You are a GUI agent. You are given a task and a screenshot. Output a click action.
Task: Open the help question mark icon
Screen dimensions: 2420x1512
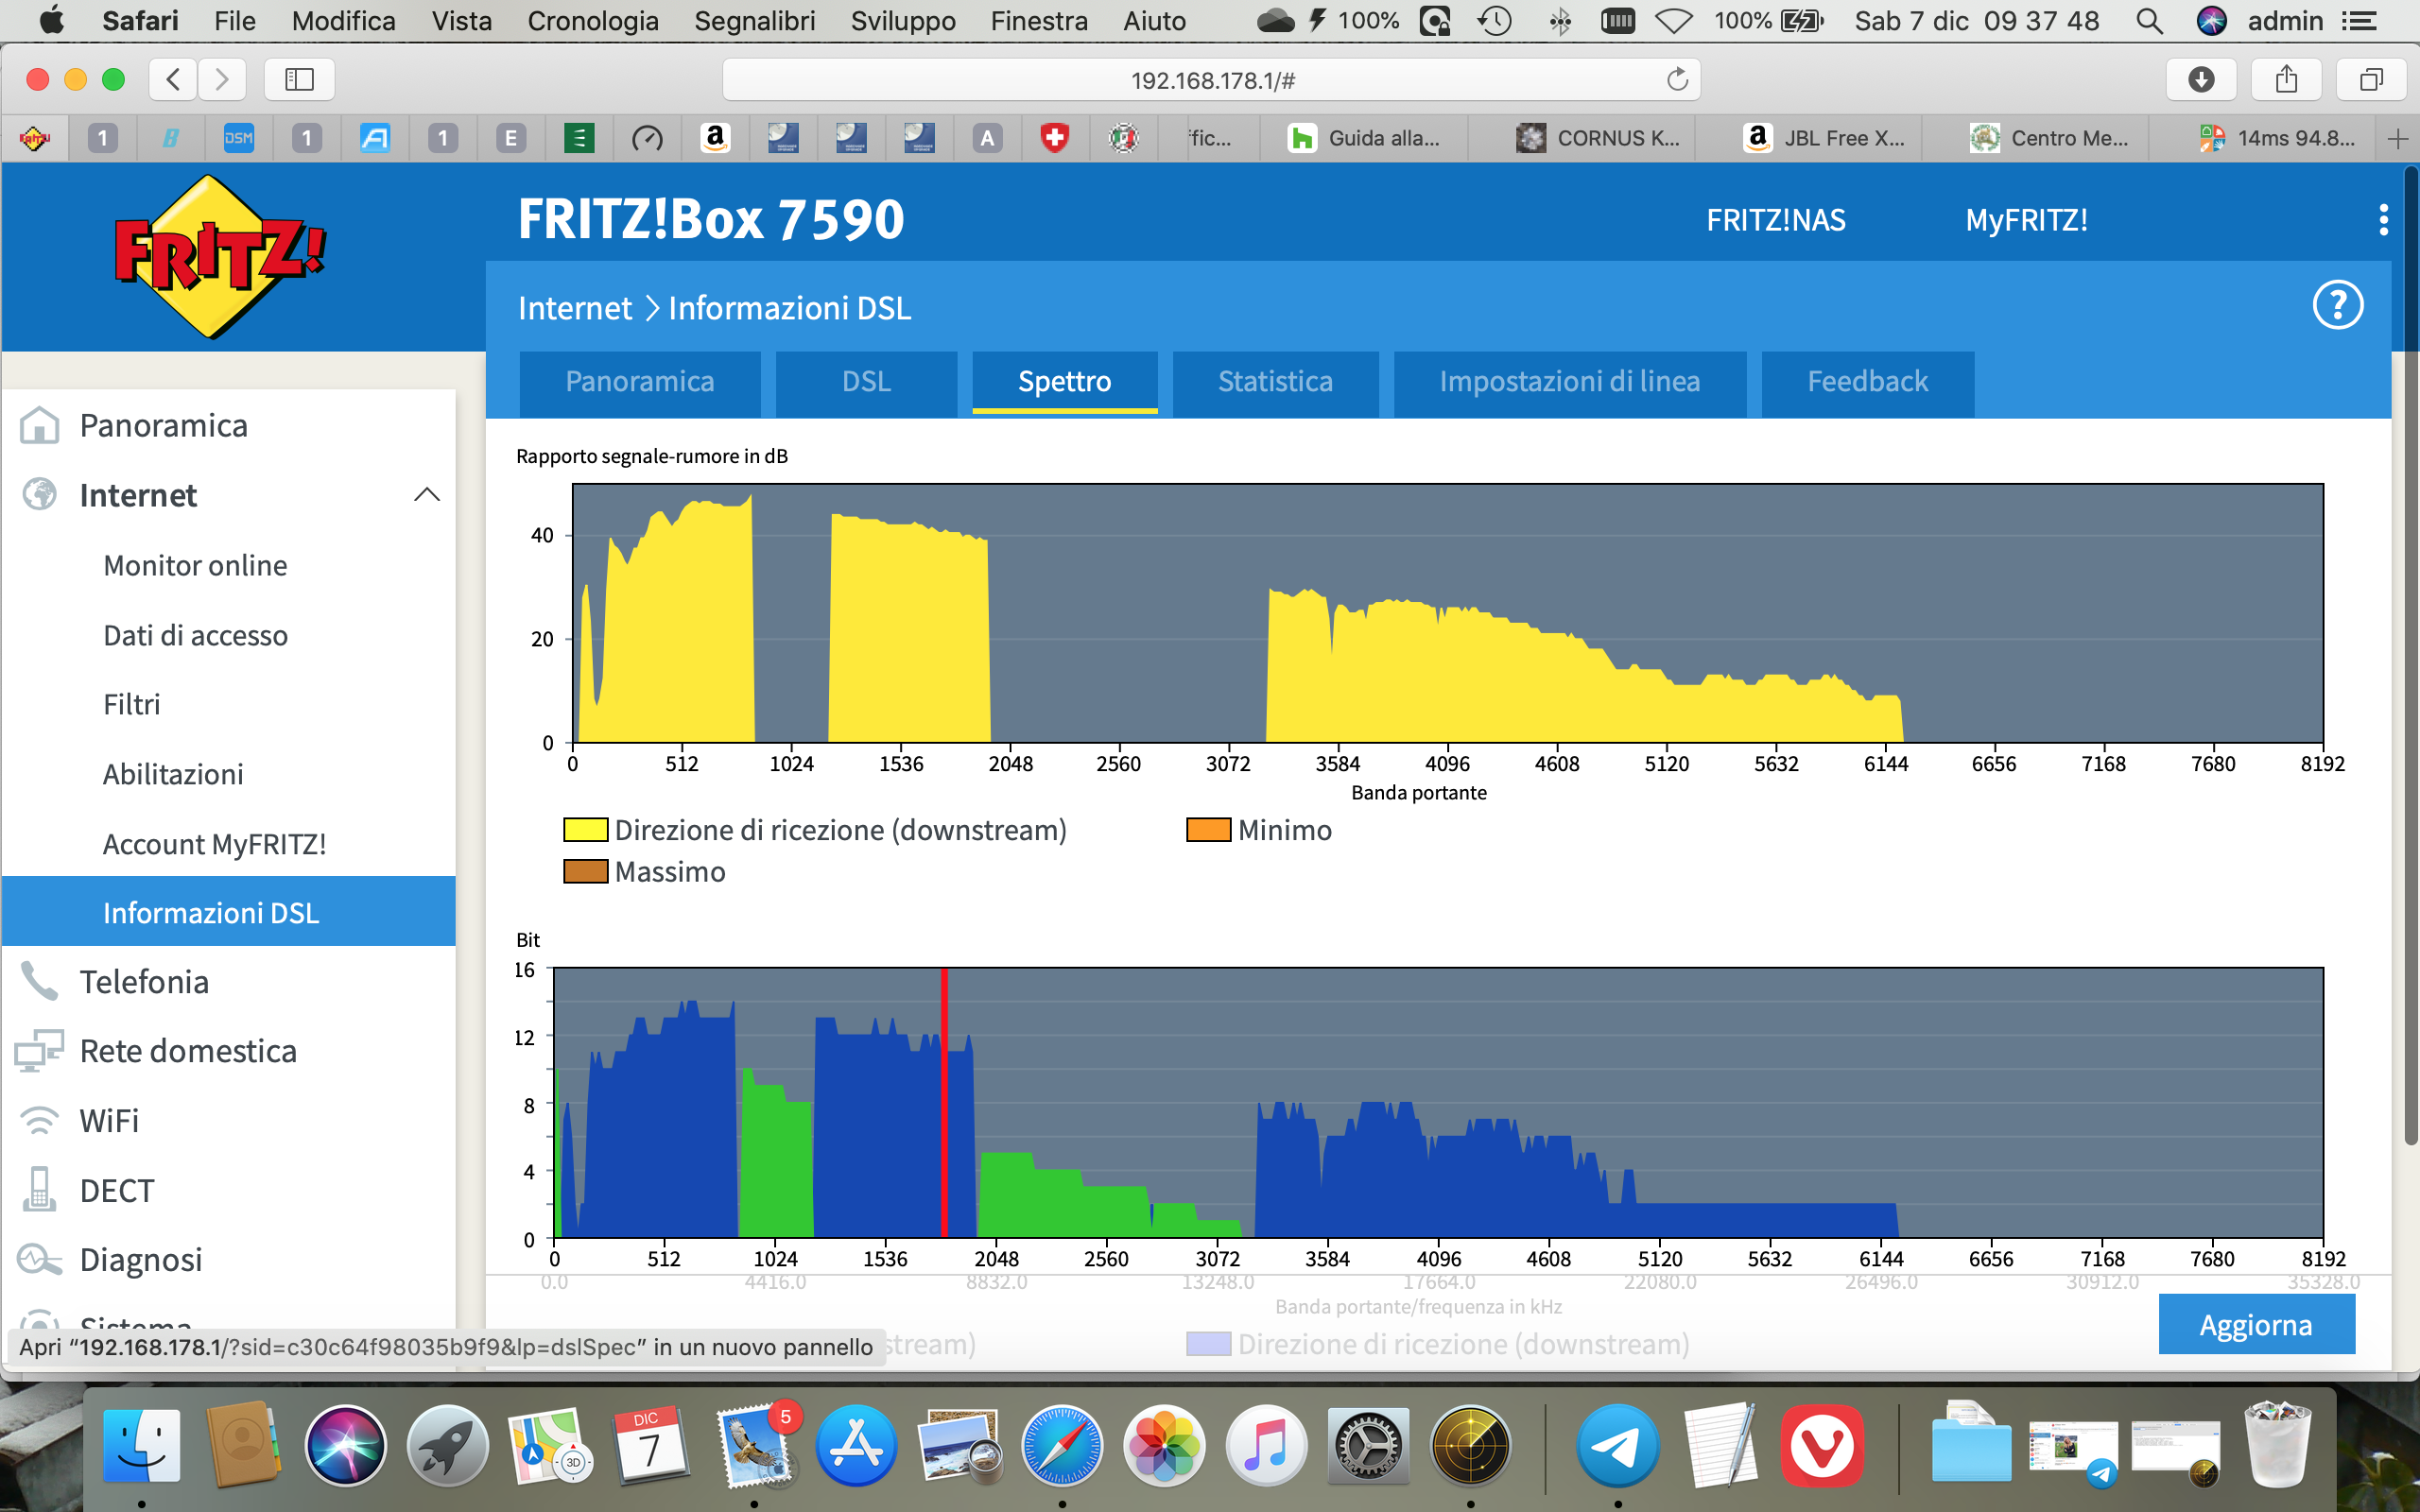click(x=2337, y=305)
